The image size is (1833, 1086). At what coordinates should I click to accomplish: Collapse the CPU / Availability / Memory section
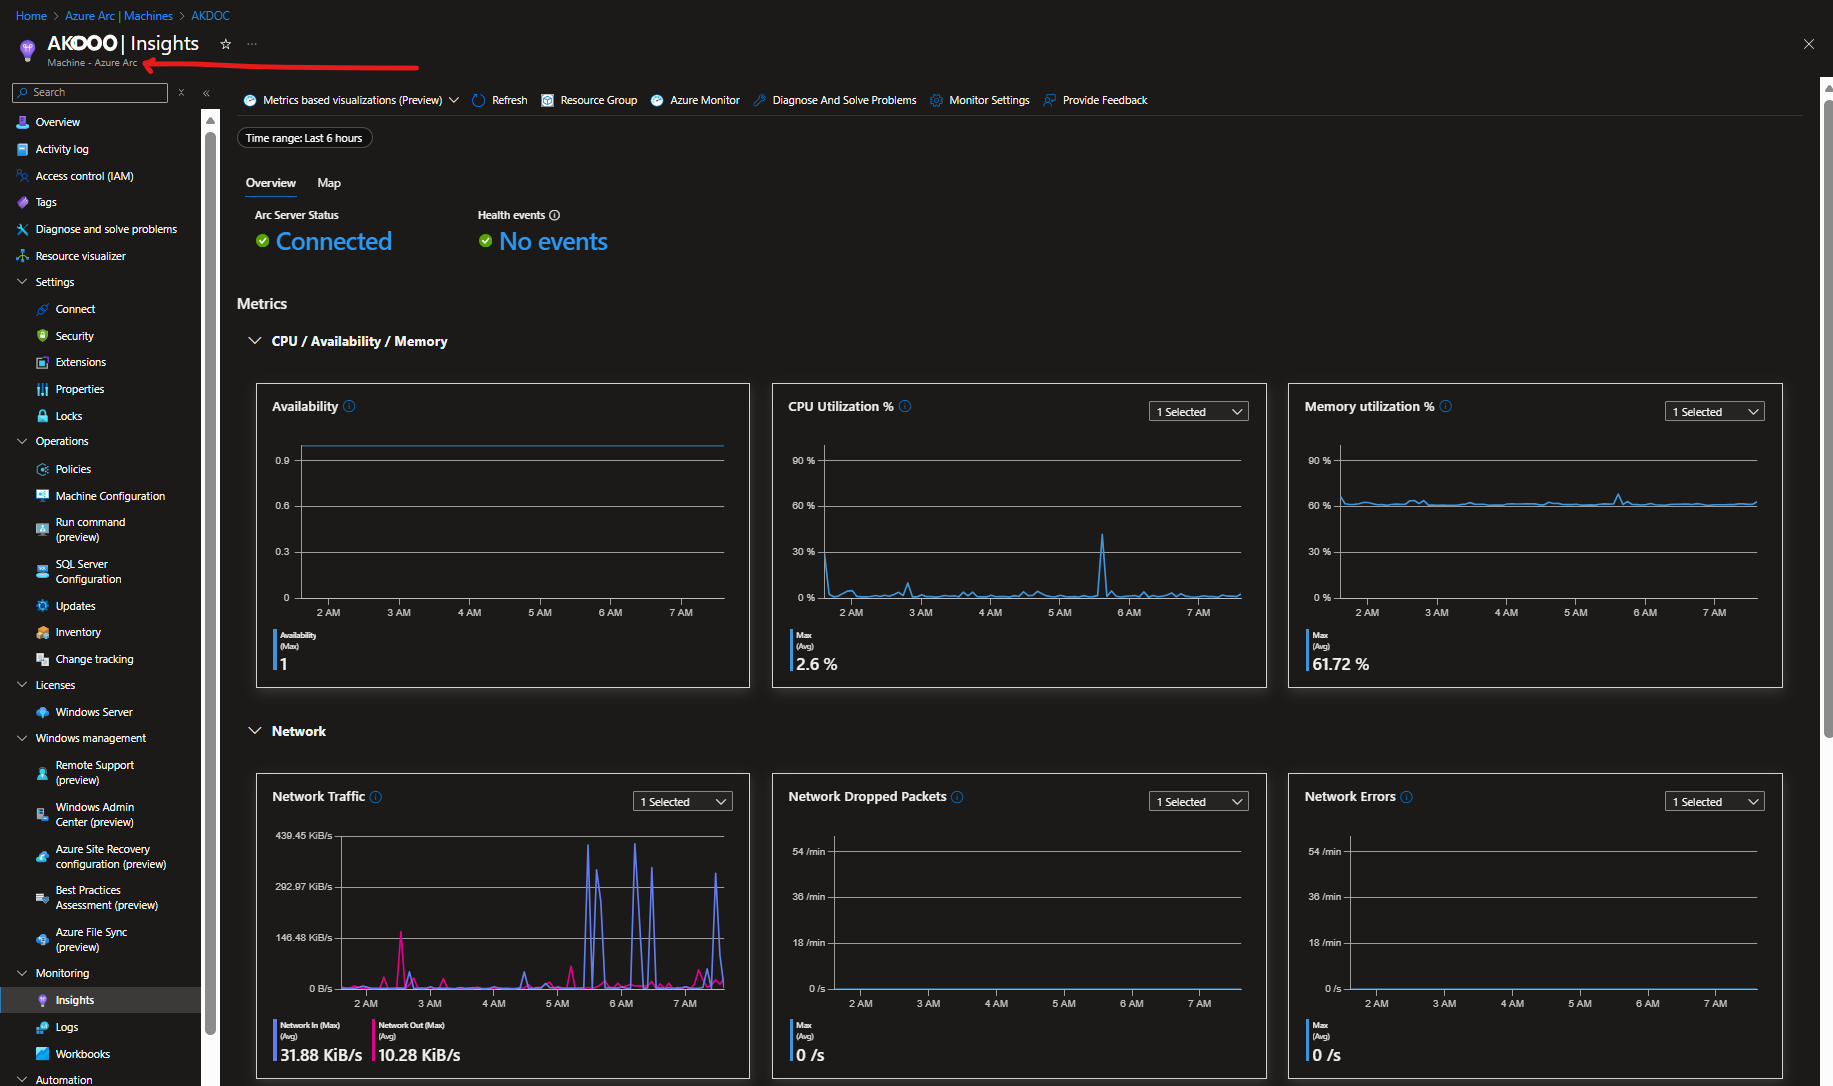point(254,341)
